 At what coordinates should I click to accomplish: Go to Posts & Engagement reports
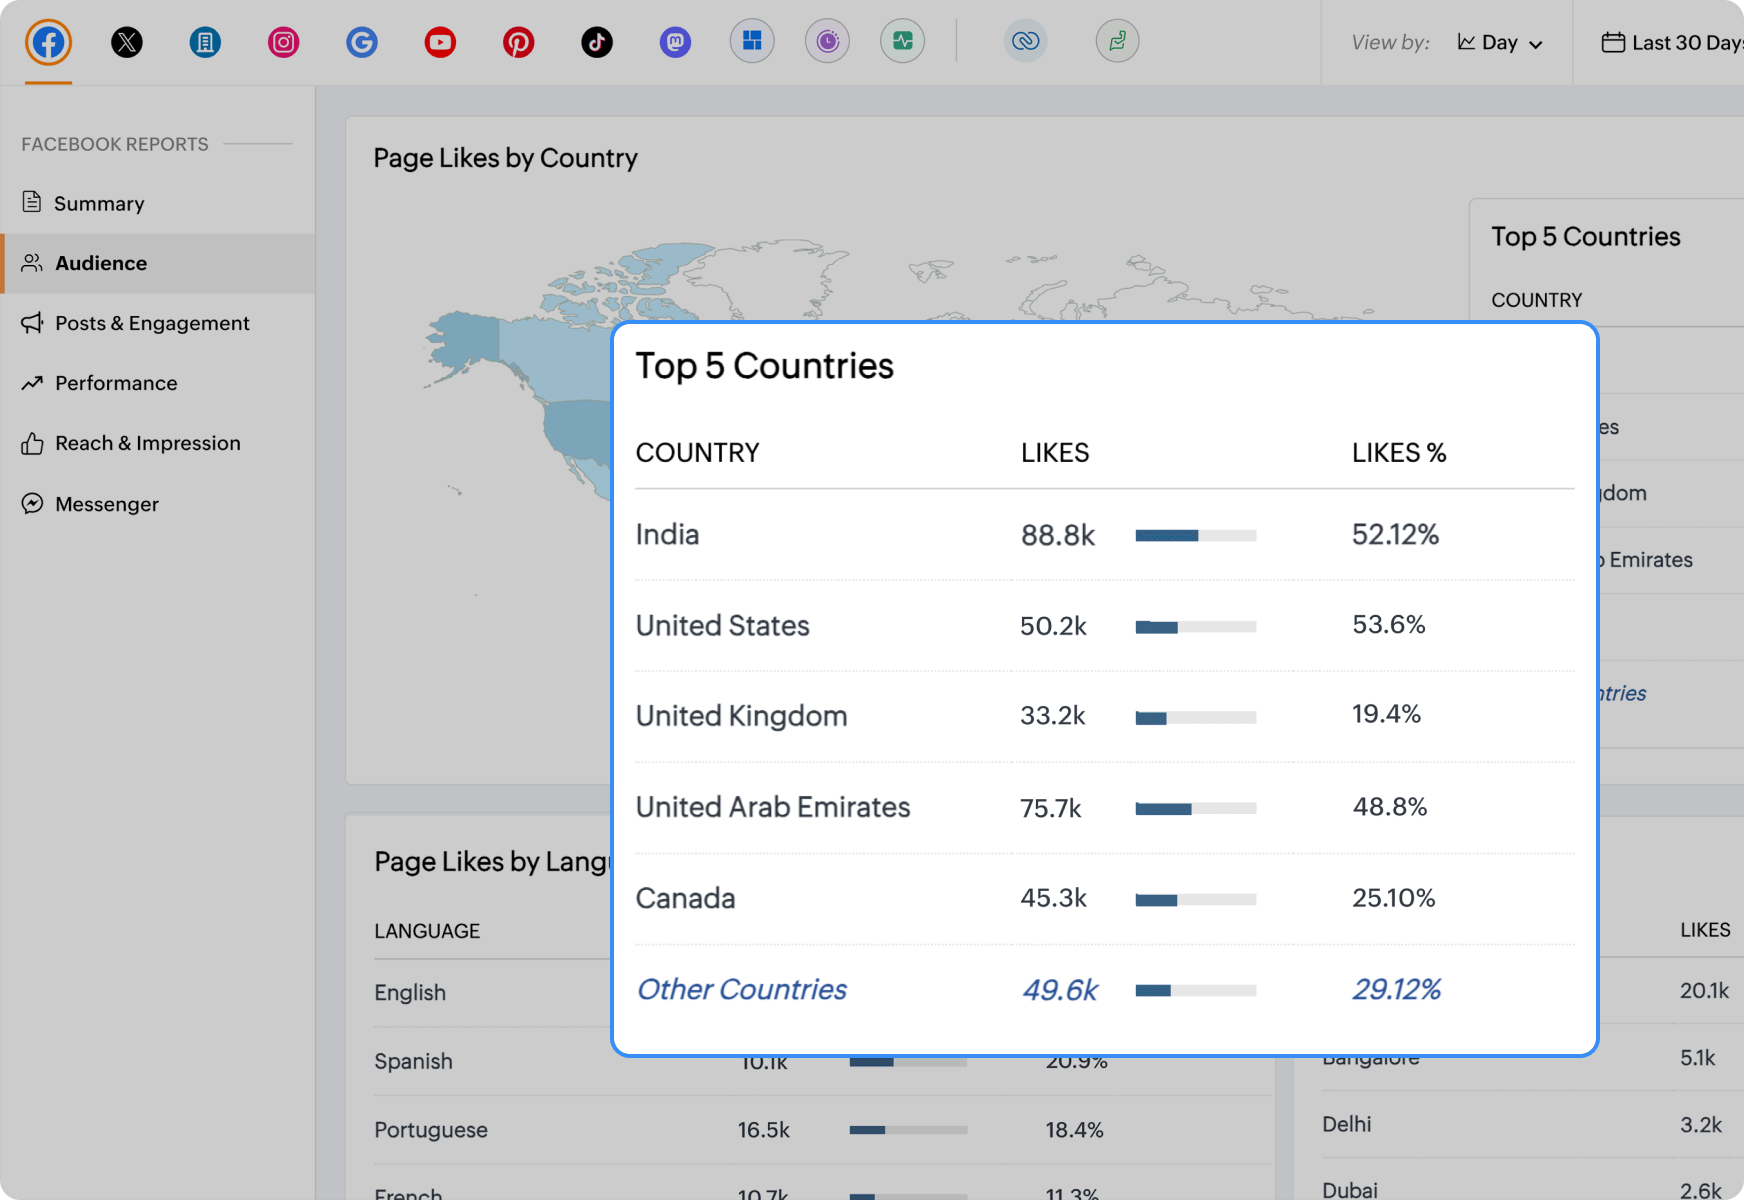tap(152, 323)
